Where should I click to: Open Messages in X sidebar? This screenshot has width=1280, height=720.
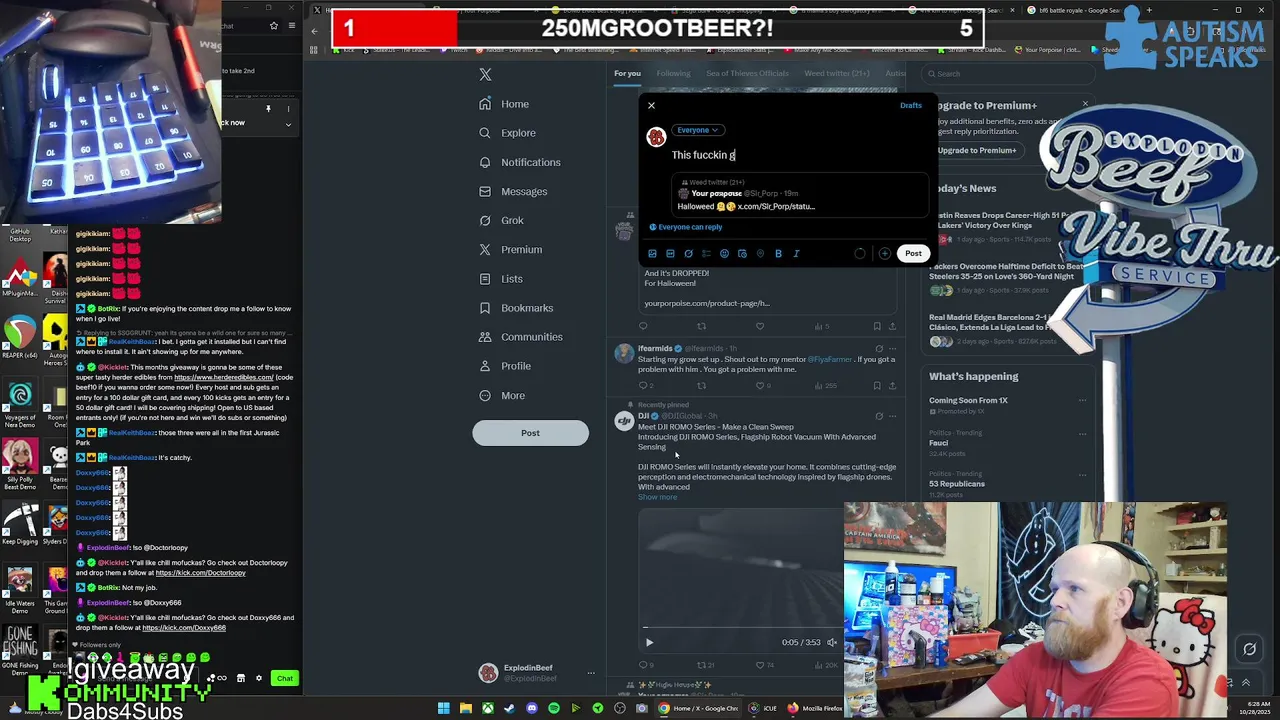pos(512,191)
